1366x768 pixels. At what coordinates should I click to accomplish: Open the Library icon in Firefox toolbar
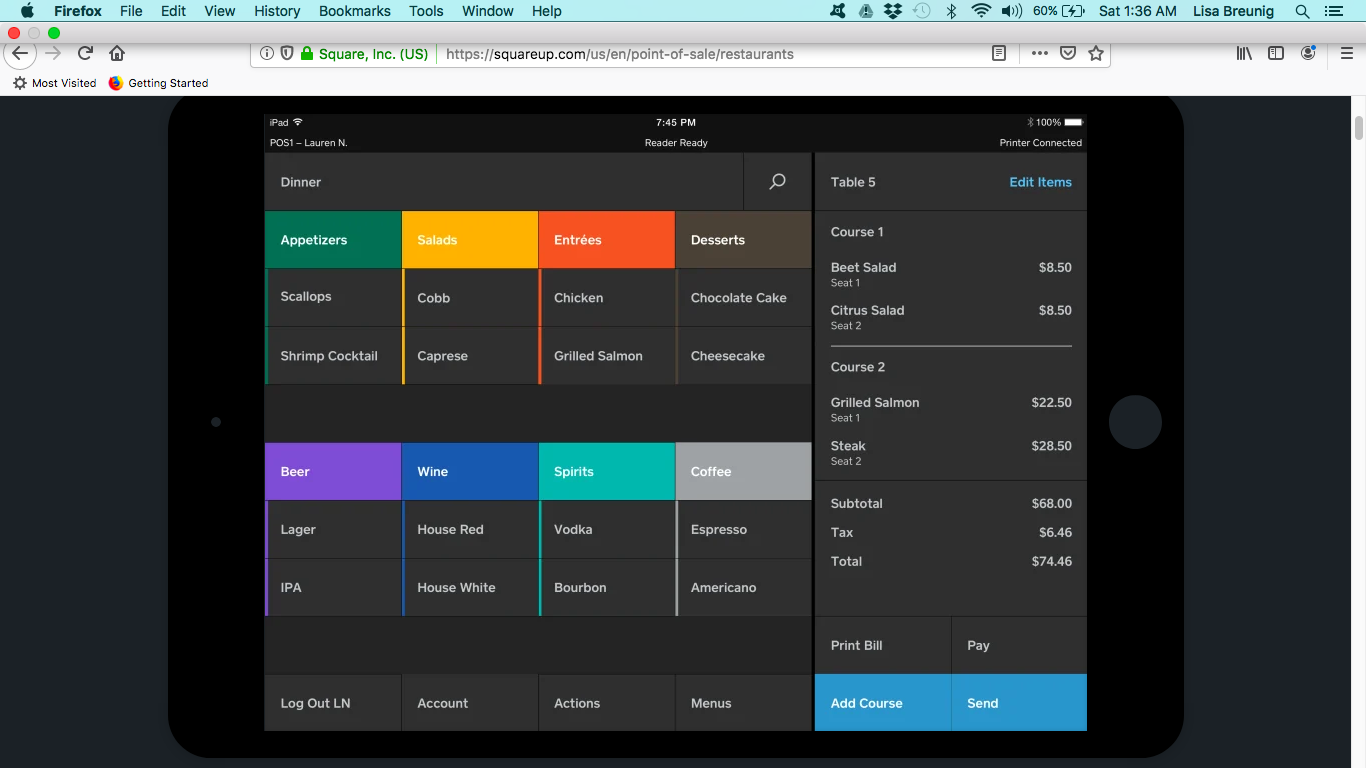[1244, 54]
